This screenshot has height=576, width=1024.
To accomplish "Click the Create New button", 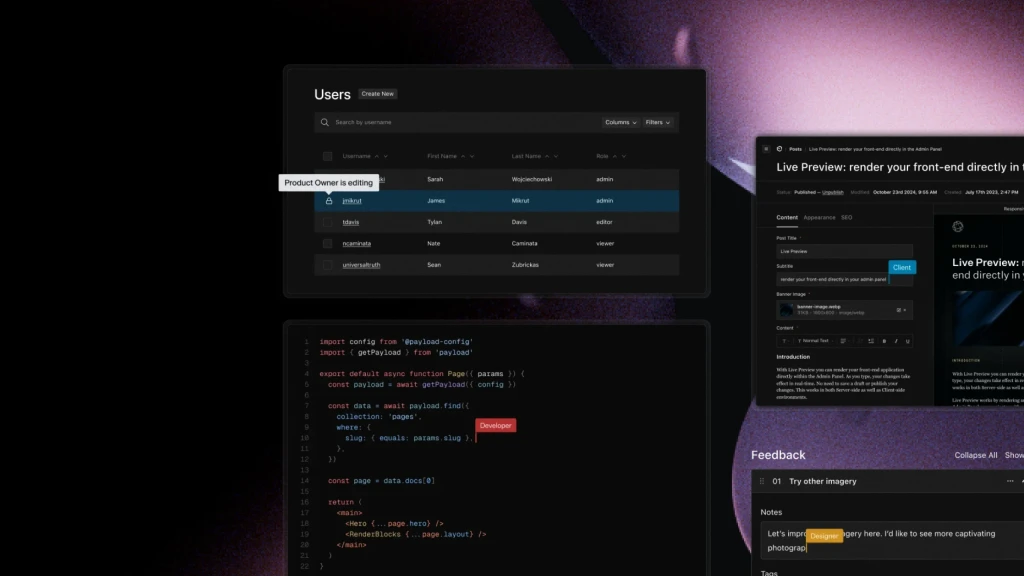I will pos(378,94).
